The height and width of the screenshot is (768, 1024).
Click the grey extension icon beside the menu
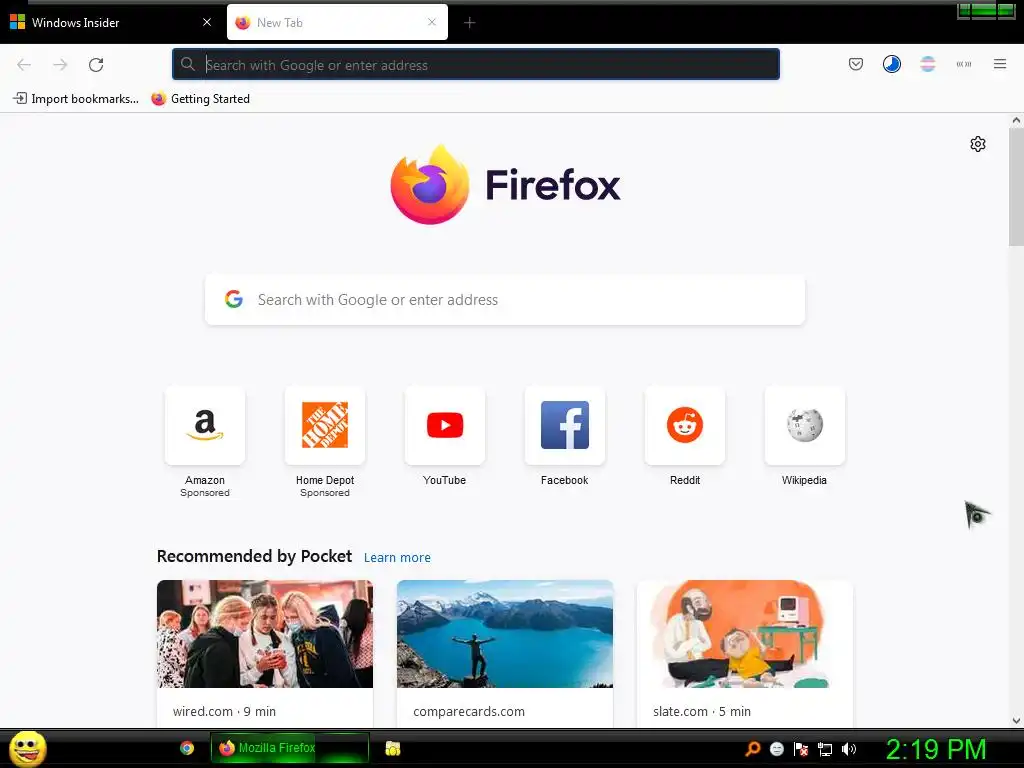coord(963,64)
